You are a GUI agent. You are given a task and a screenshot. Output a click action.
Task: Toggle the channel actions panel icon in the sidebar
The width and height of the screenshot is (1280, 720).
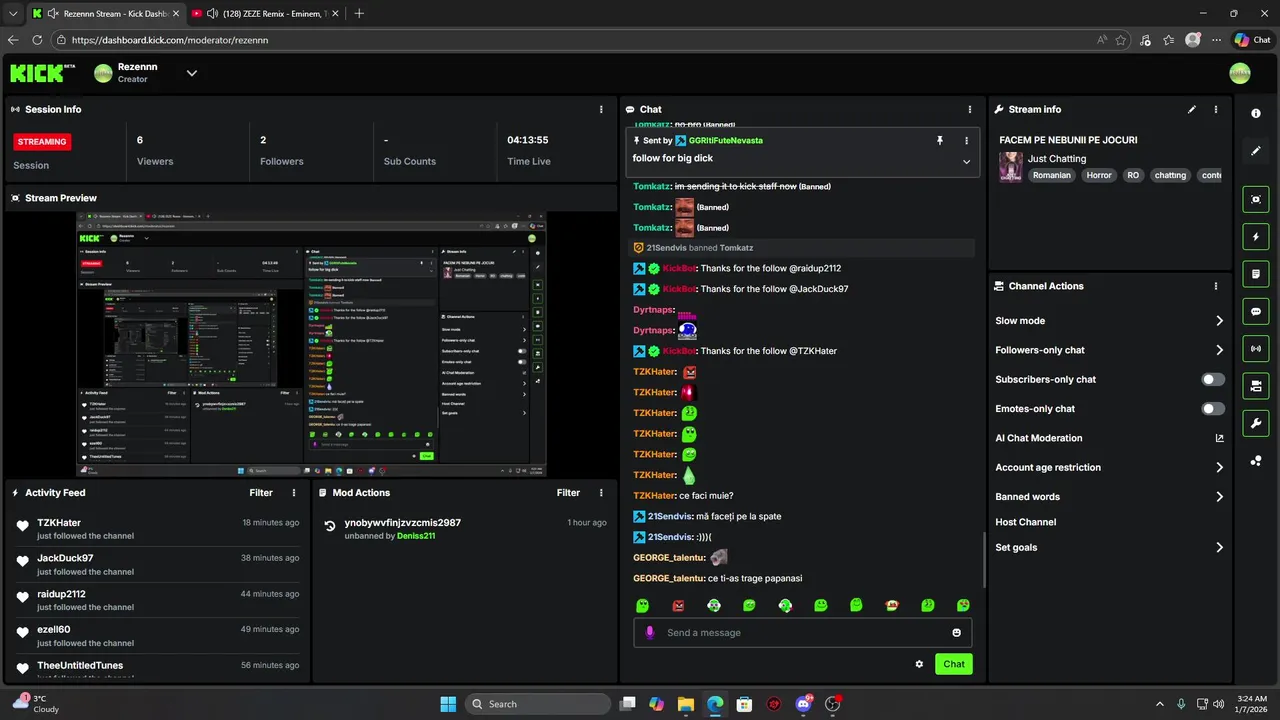point(1256,386)
